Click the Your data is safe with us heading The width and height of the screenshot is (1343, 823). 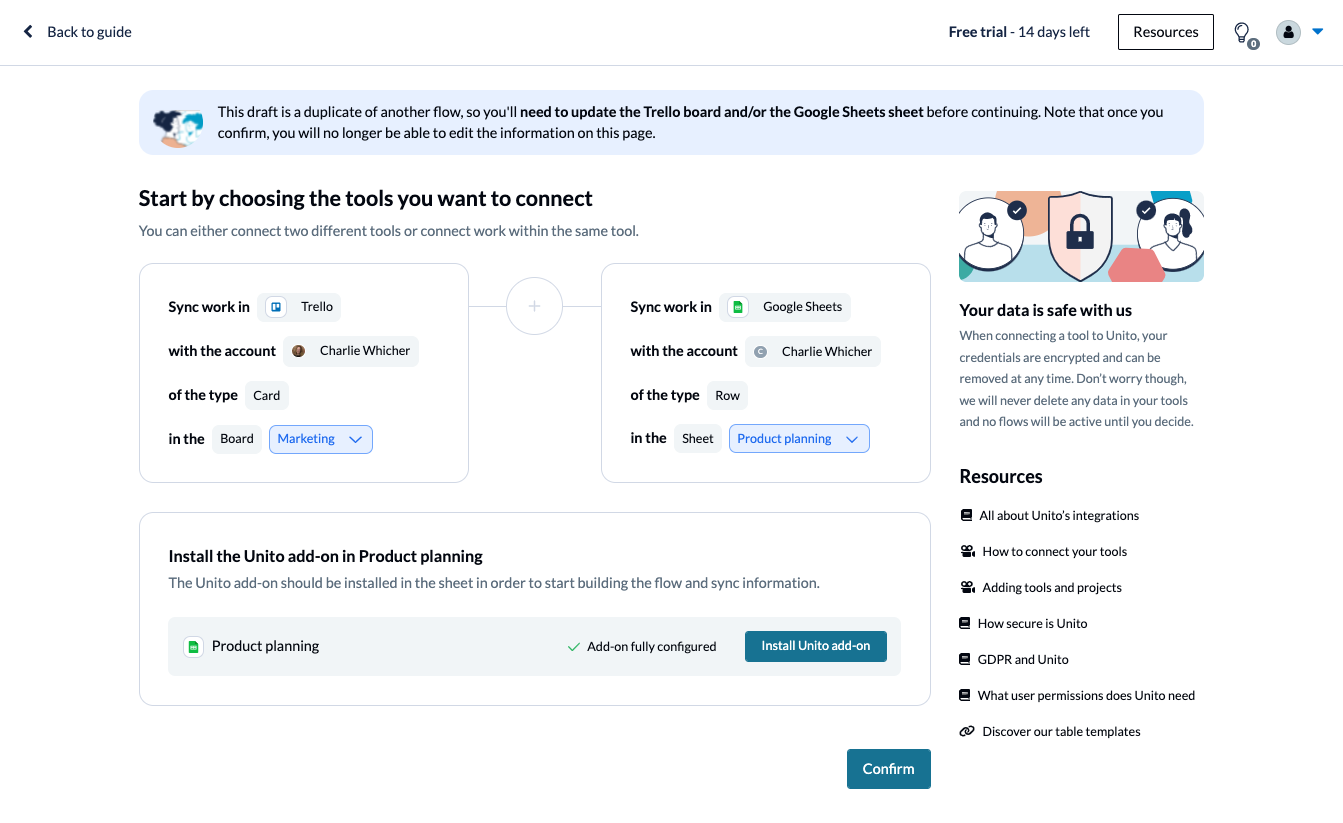(1046, 310)
